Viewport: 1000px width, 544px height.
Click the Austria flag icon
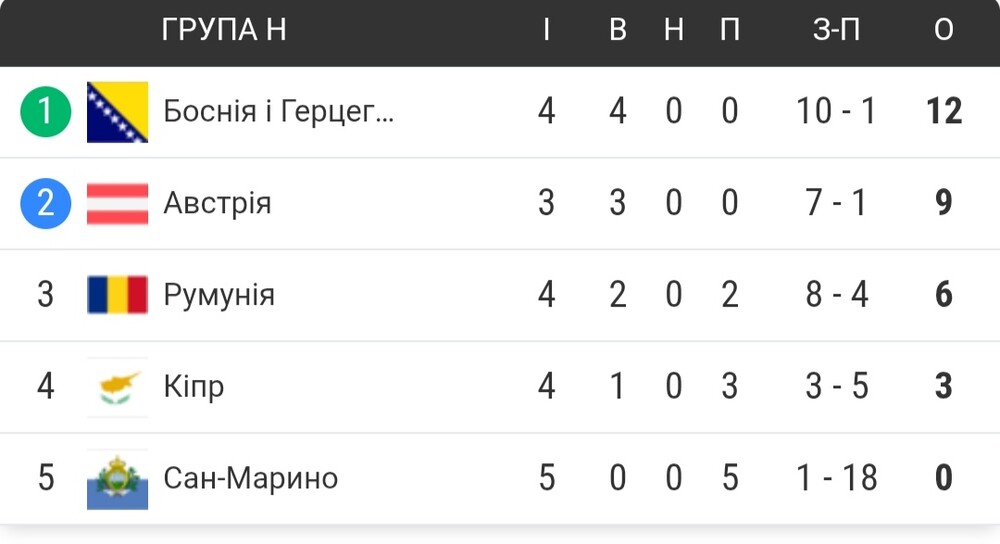[117, 203]
